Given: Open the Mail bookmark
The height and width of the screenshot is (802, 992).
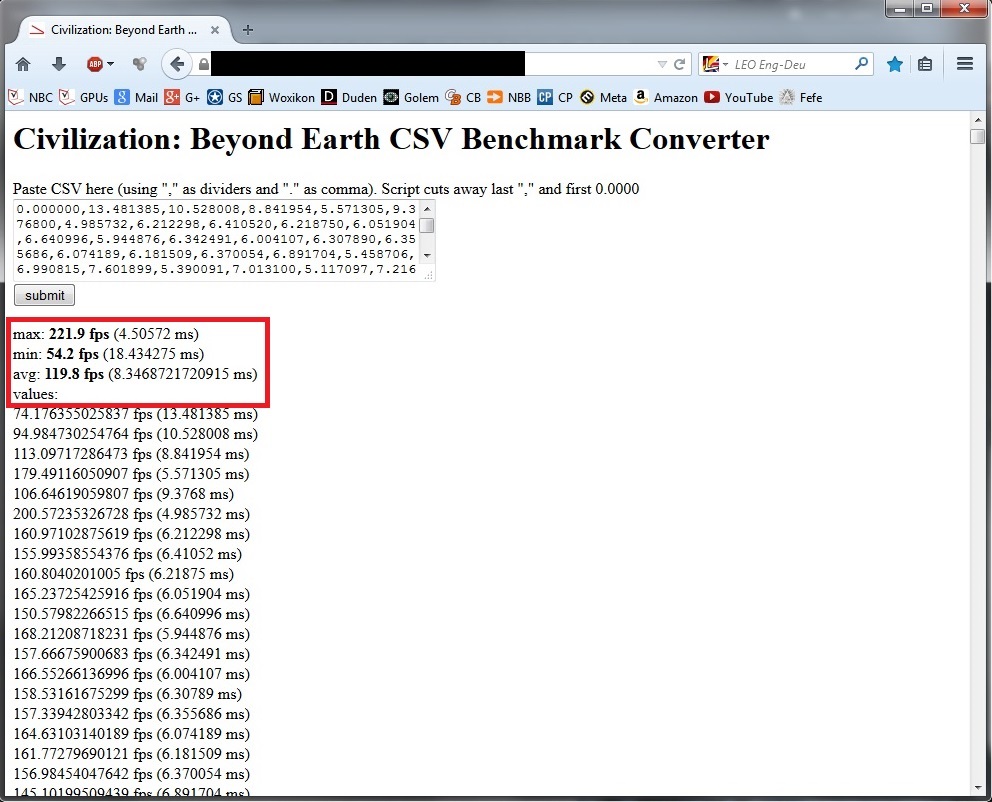Looking at the screenshot, I should pyautogui.click(x=137, y=97).
